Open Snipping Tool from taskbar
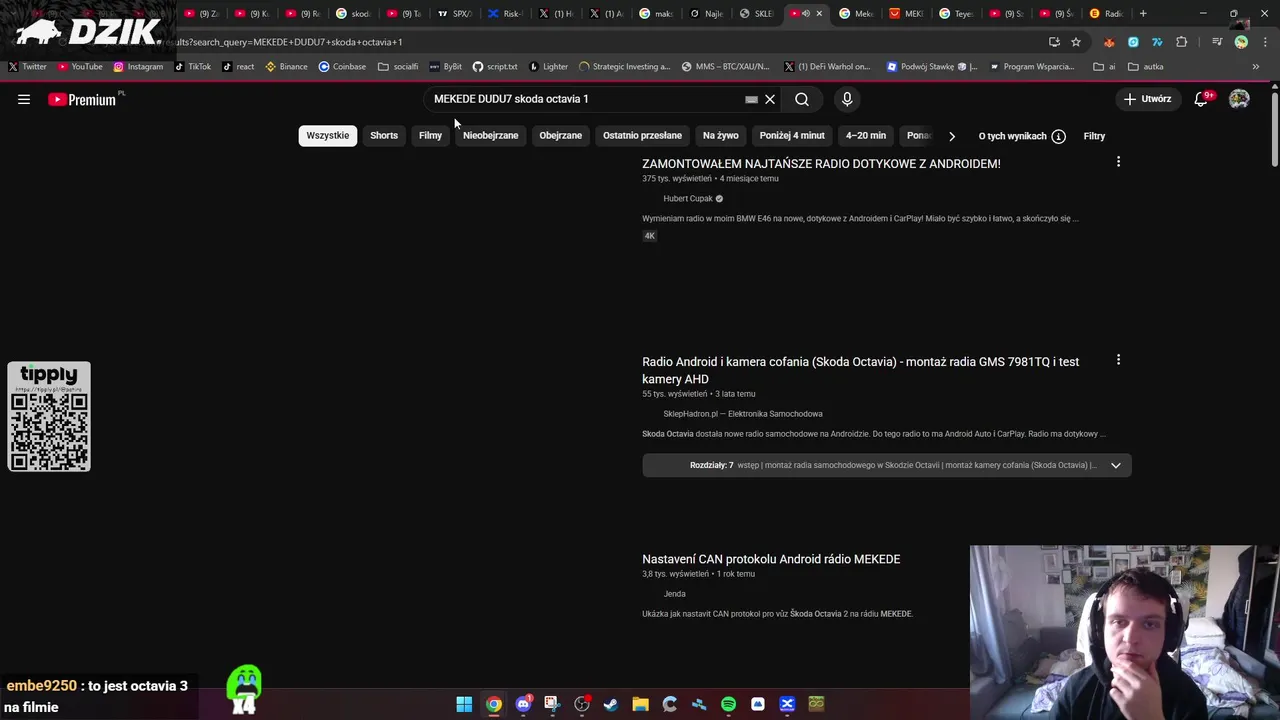Screen dimensions: 1280x720 [x=552, y=704]
